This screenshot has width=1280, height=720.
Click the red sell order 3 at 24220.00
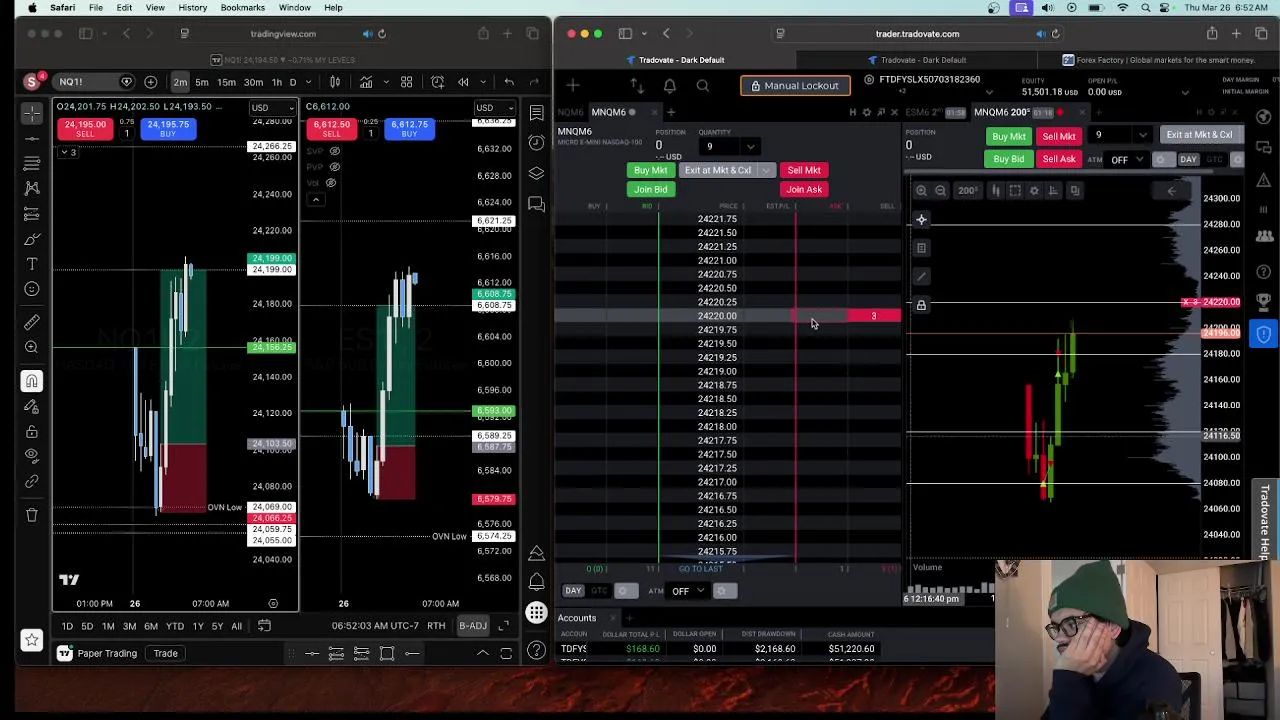(x=873, y=316)
